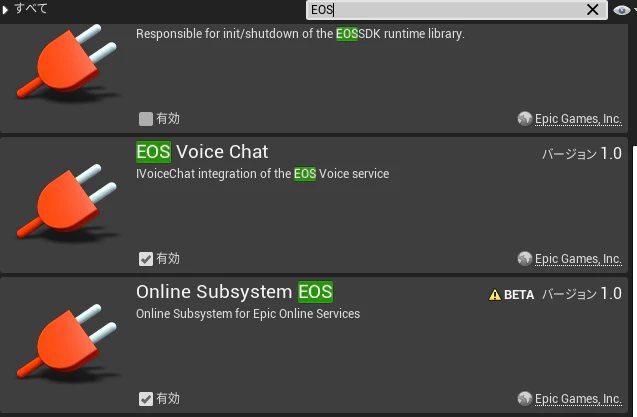Click the BETA label on Online Subsystem EOS
The image size is (637, 417).
pos(519,295)
